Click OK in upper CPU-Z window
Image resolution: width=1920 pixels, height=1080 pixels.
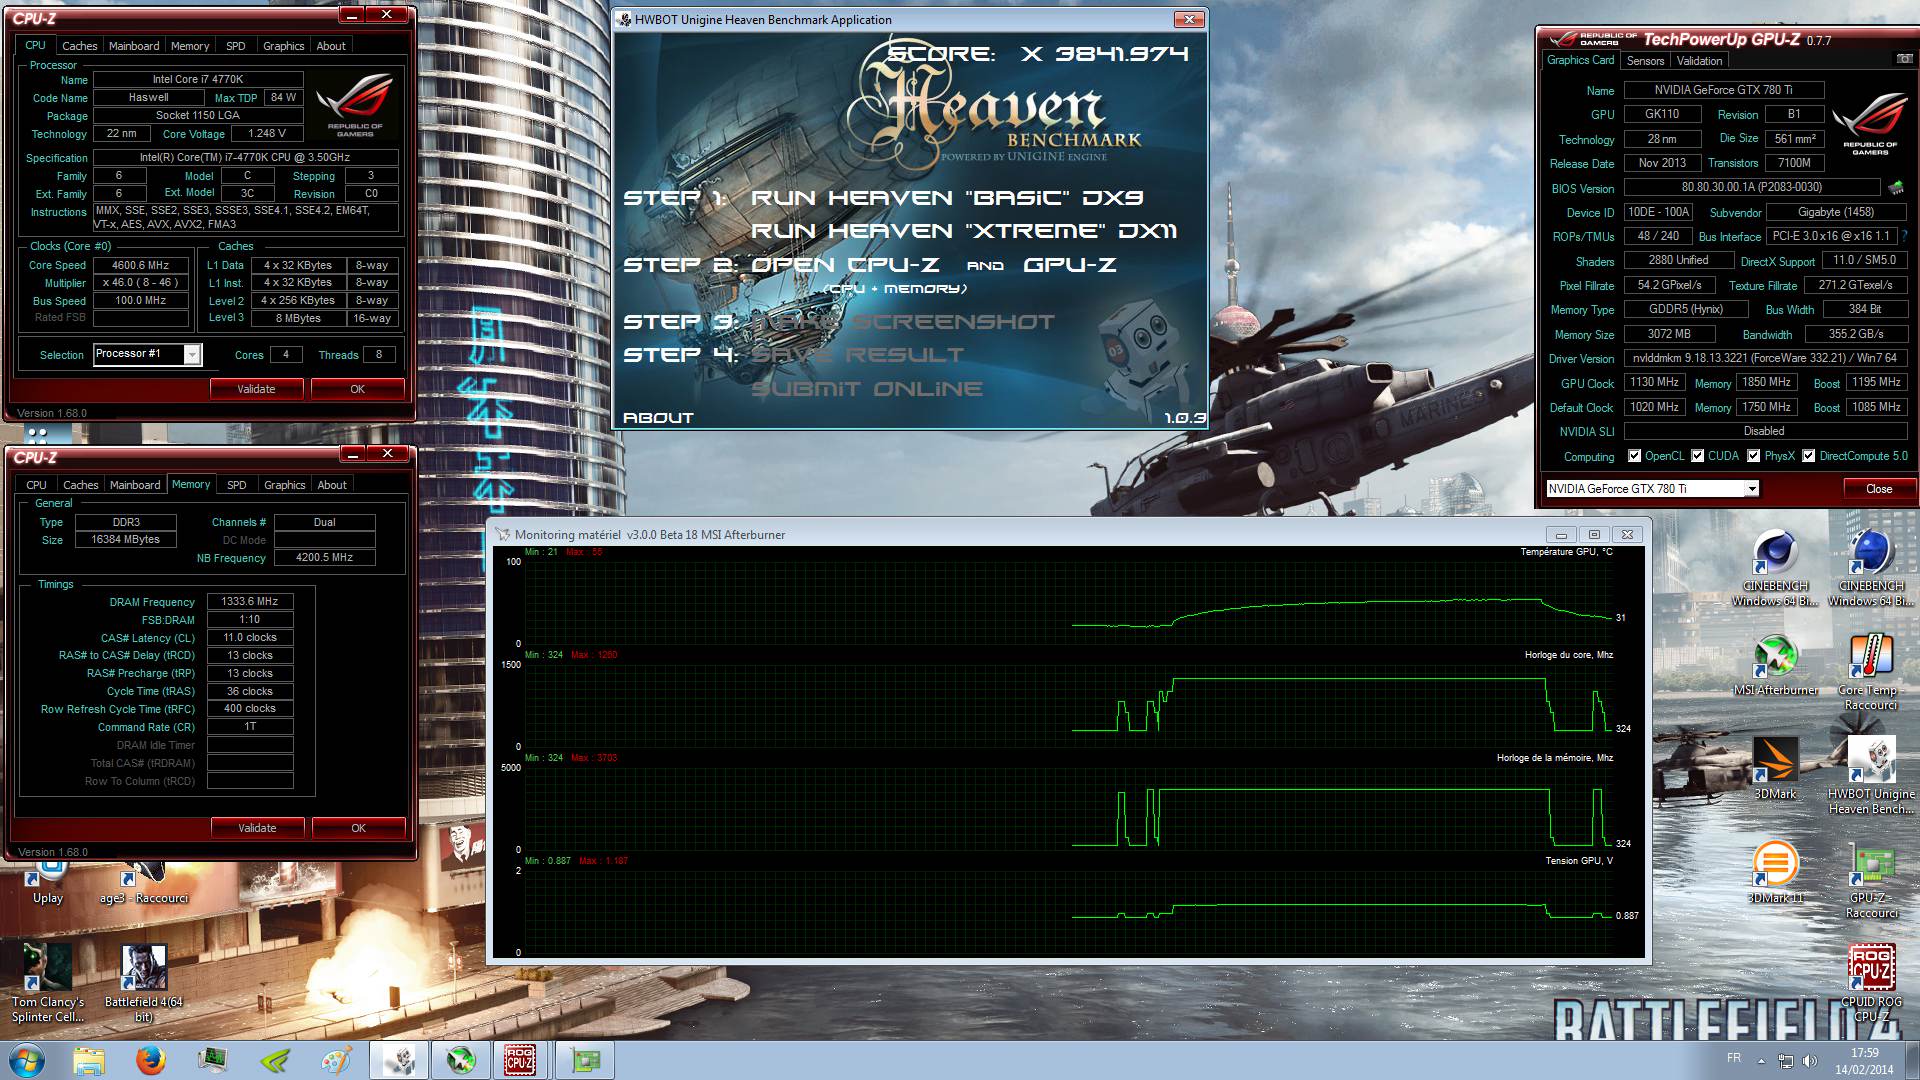click(x=358, y=389)
